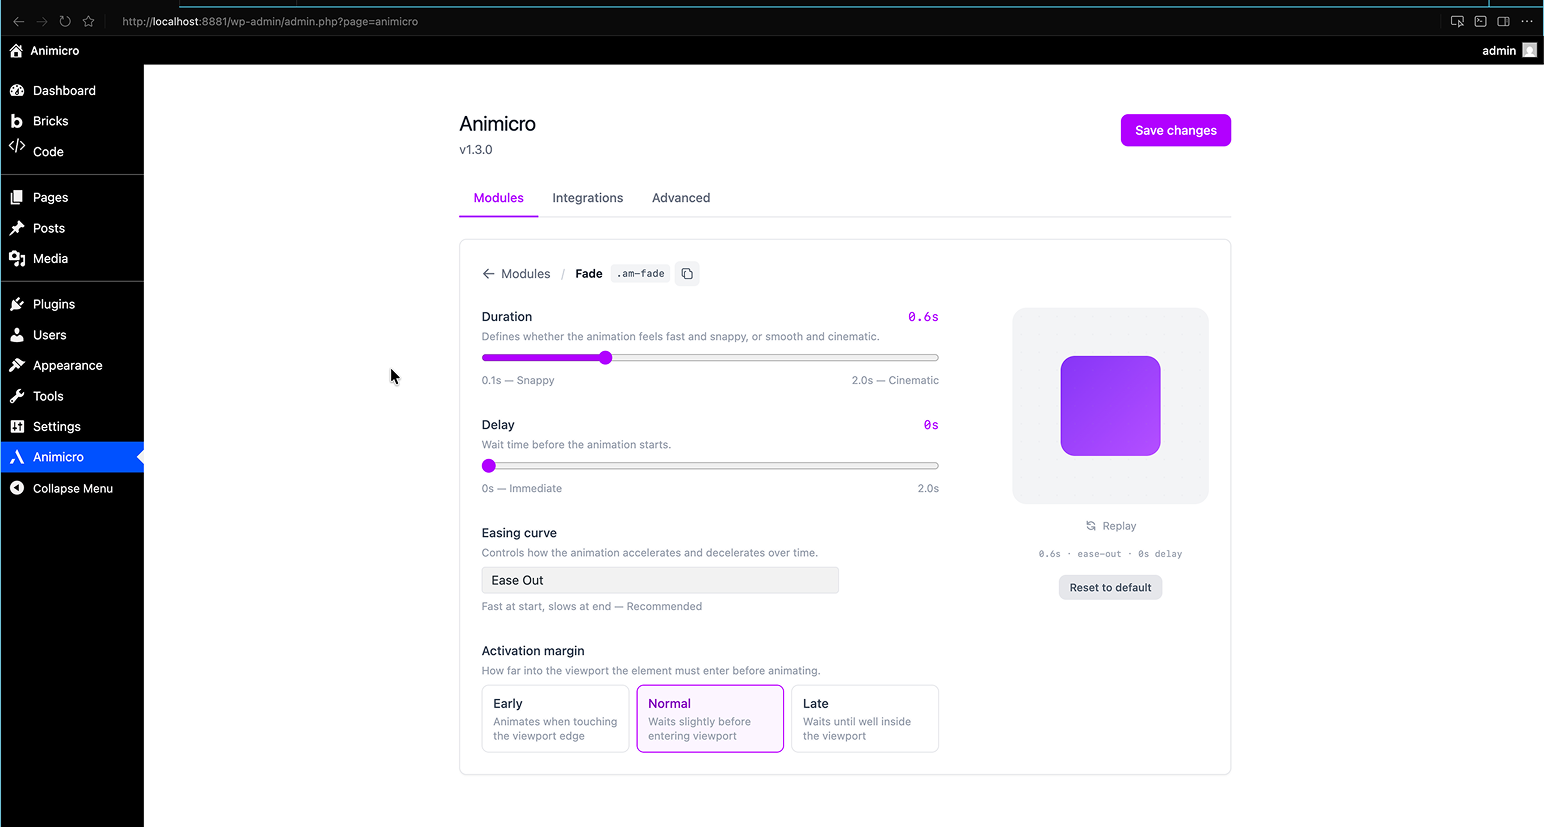1544x827 pixels.
Task: Click the Save changes button
Action: click(x=1175, y=130)
